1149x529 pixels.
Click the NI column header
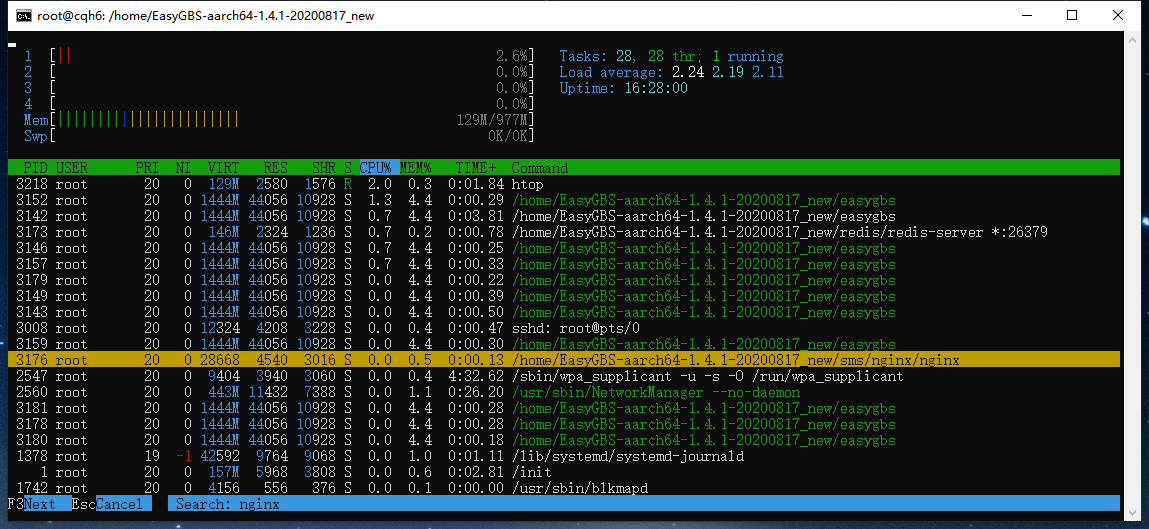click(183, 168)
